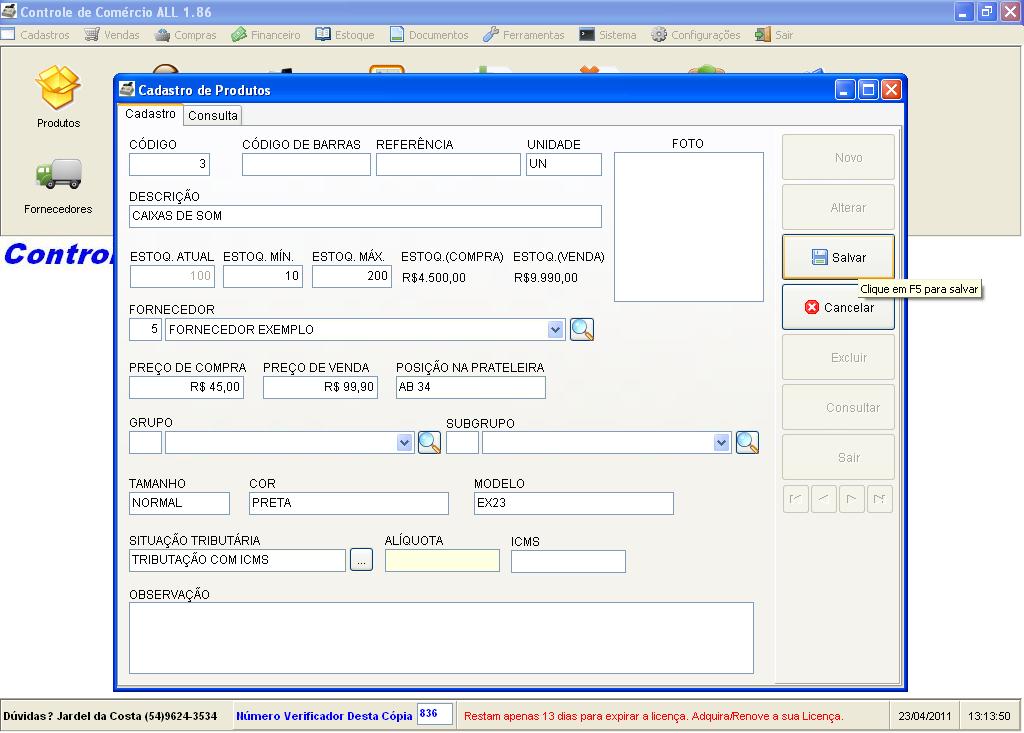The width and height of the screenshot is (1024, 733).
Task: Open the Configurações menu
Action: click(x=696, y=35)
